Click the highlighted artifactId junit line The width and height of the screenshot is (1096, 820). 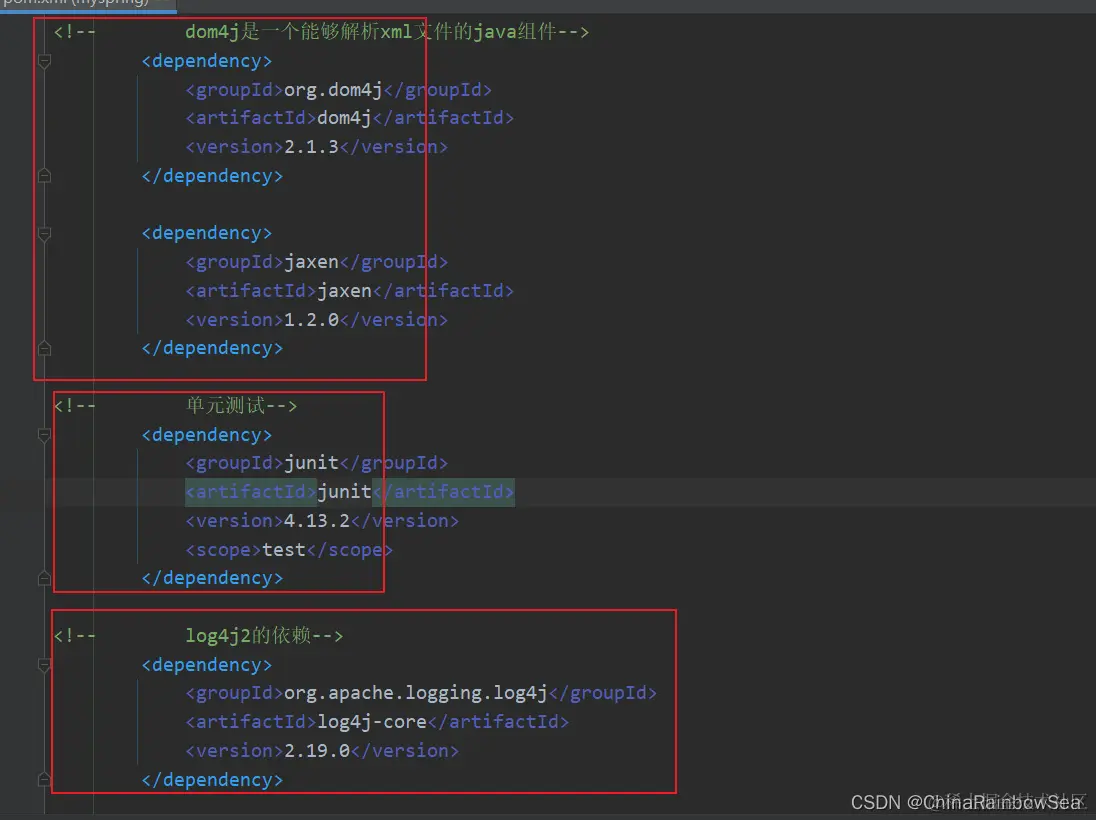click(349, 492)
